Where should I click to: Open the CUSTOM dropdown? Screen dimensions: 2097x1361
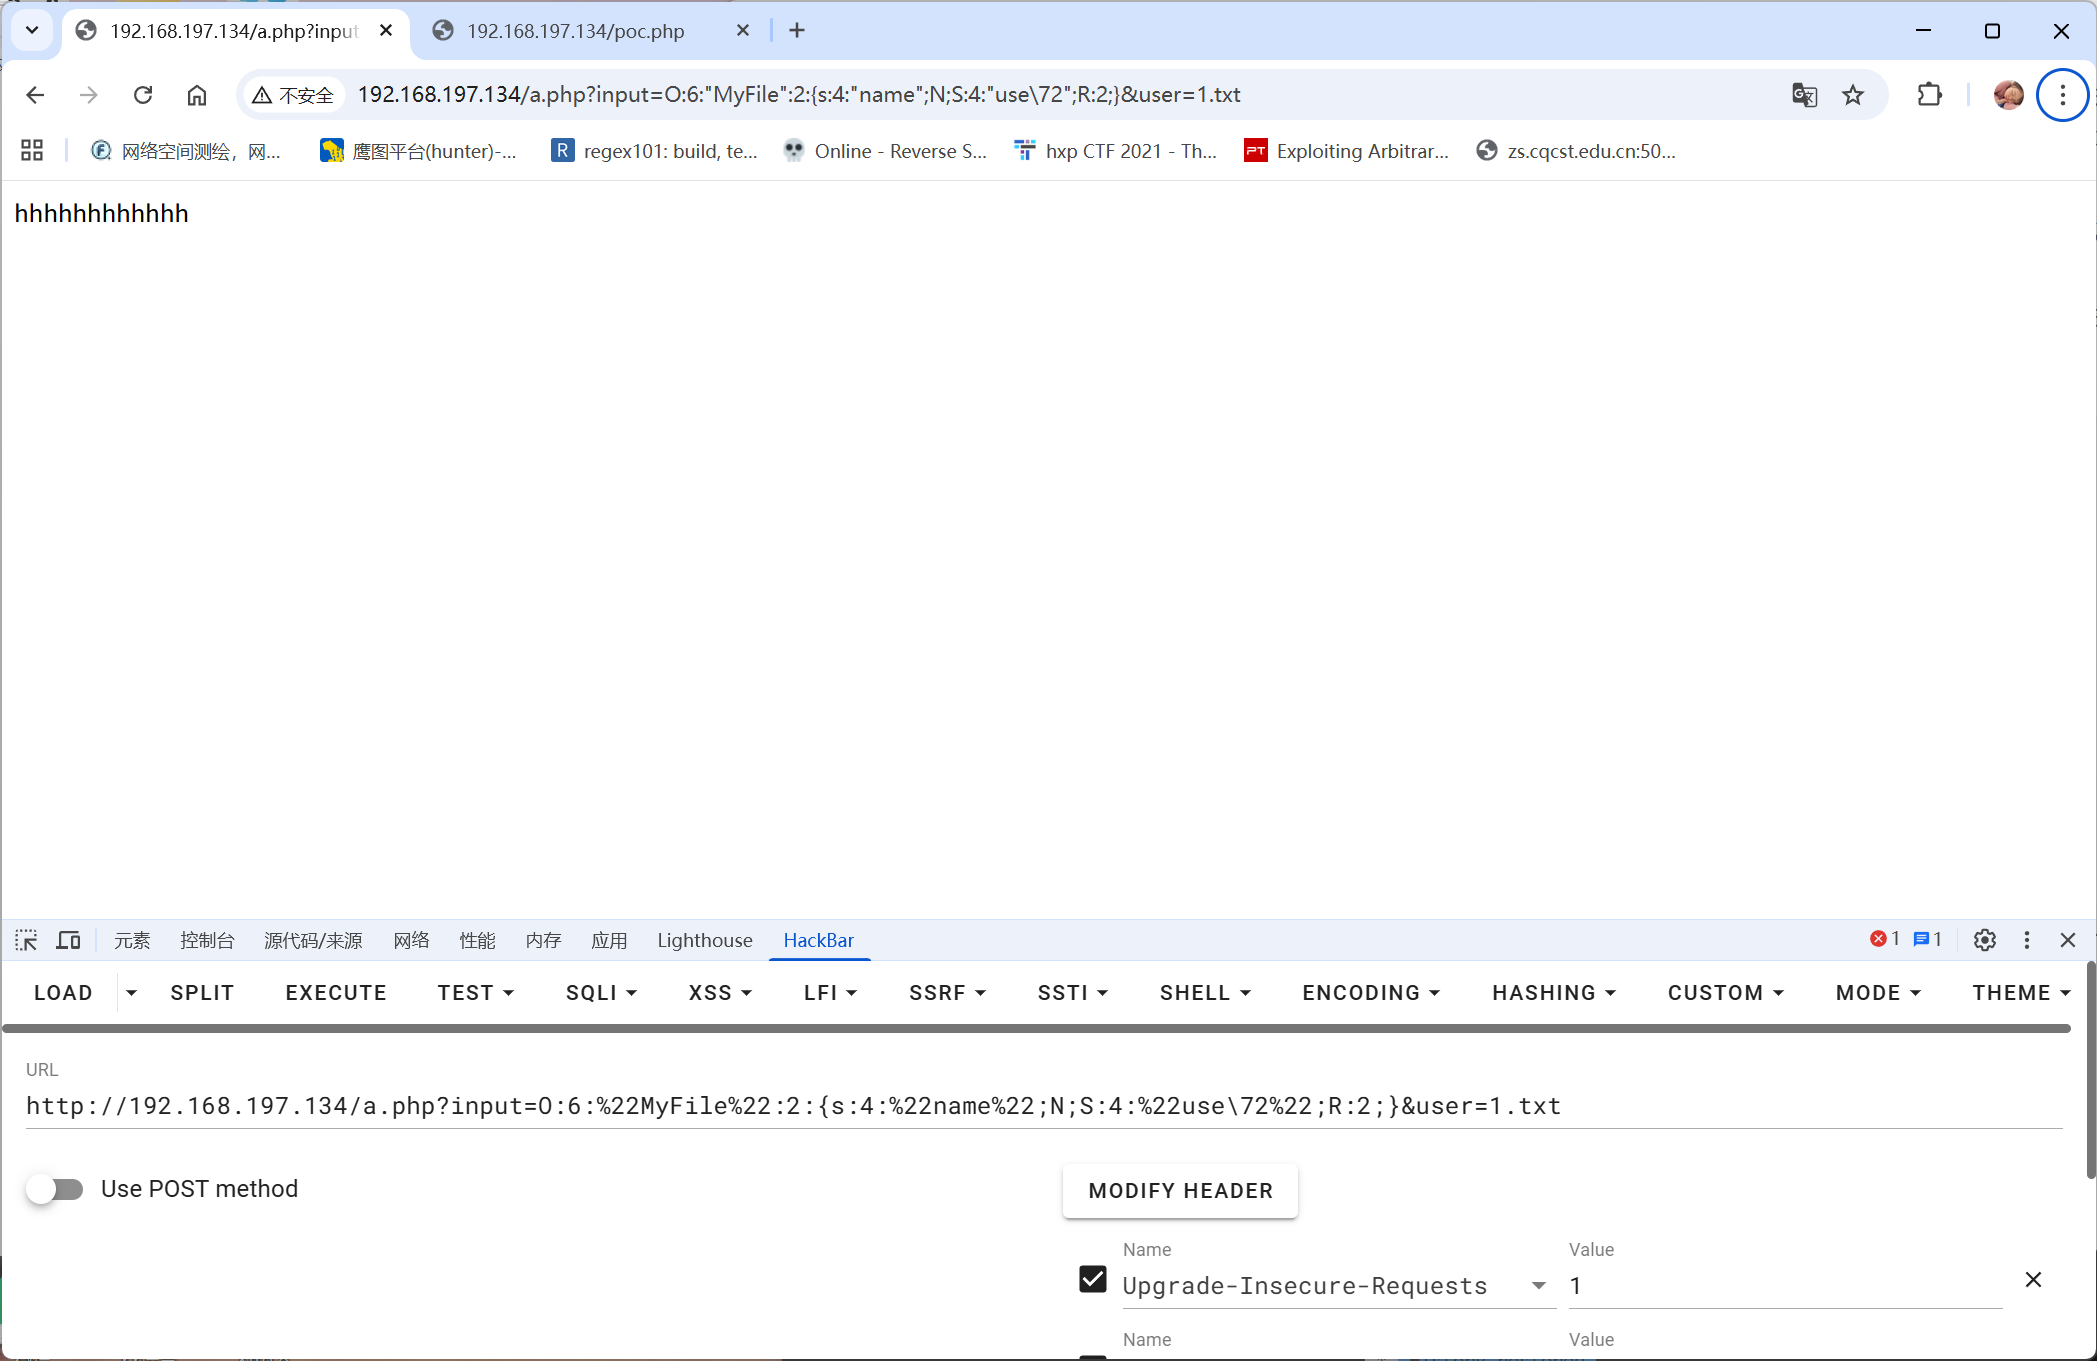[1726, 993]
